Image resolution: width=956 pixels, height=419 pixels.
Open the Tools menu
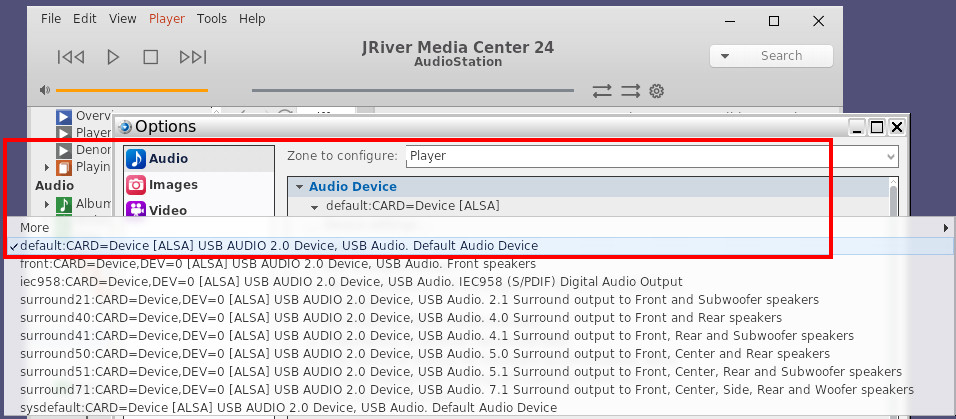tap(212, 19)
